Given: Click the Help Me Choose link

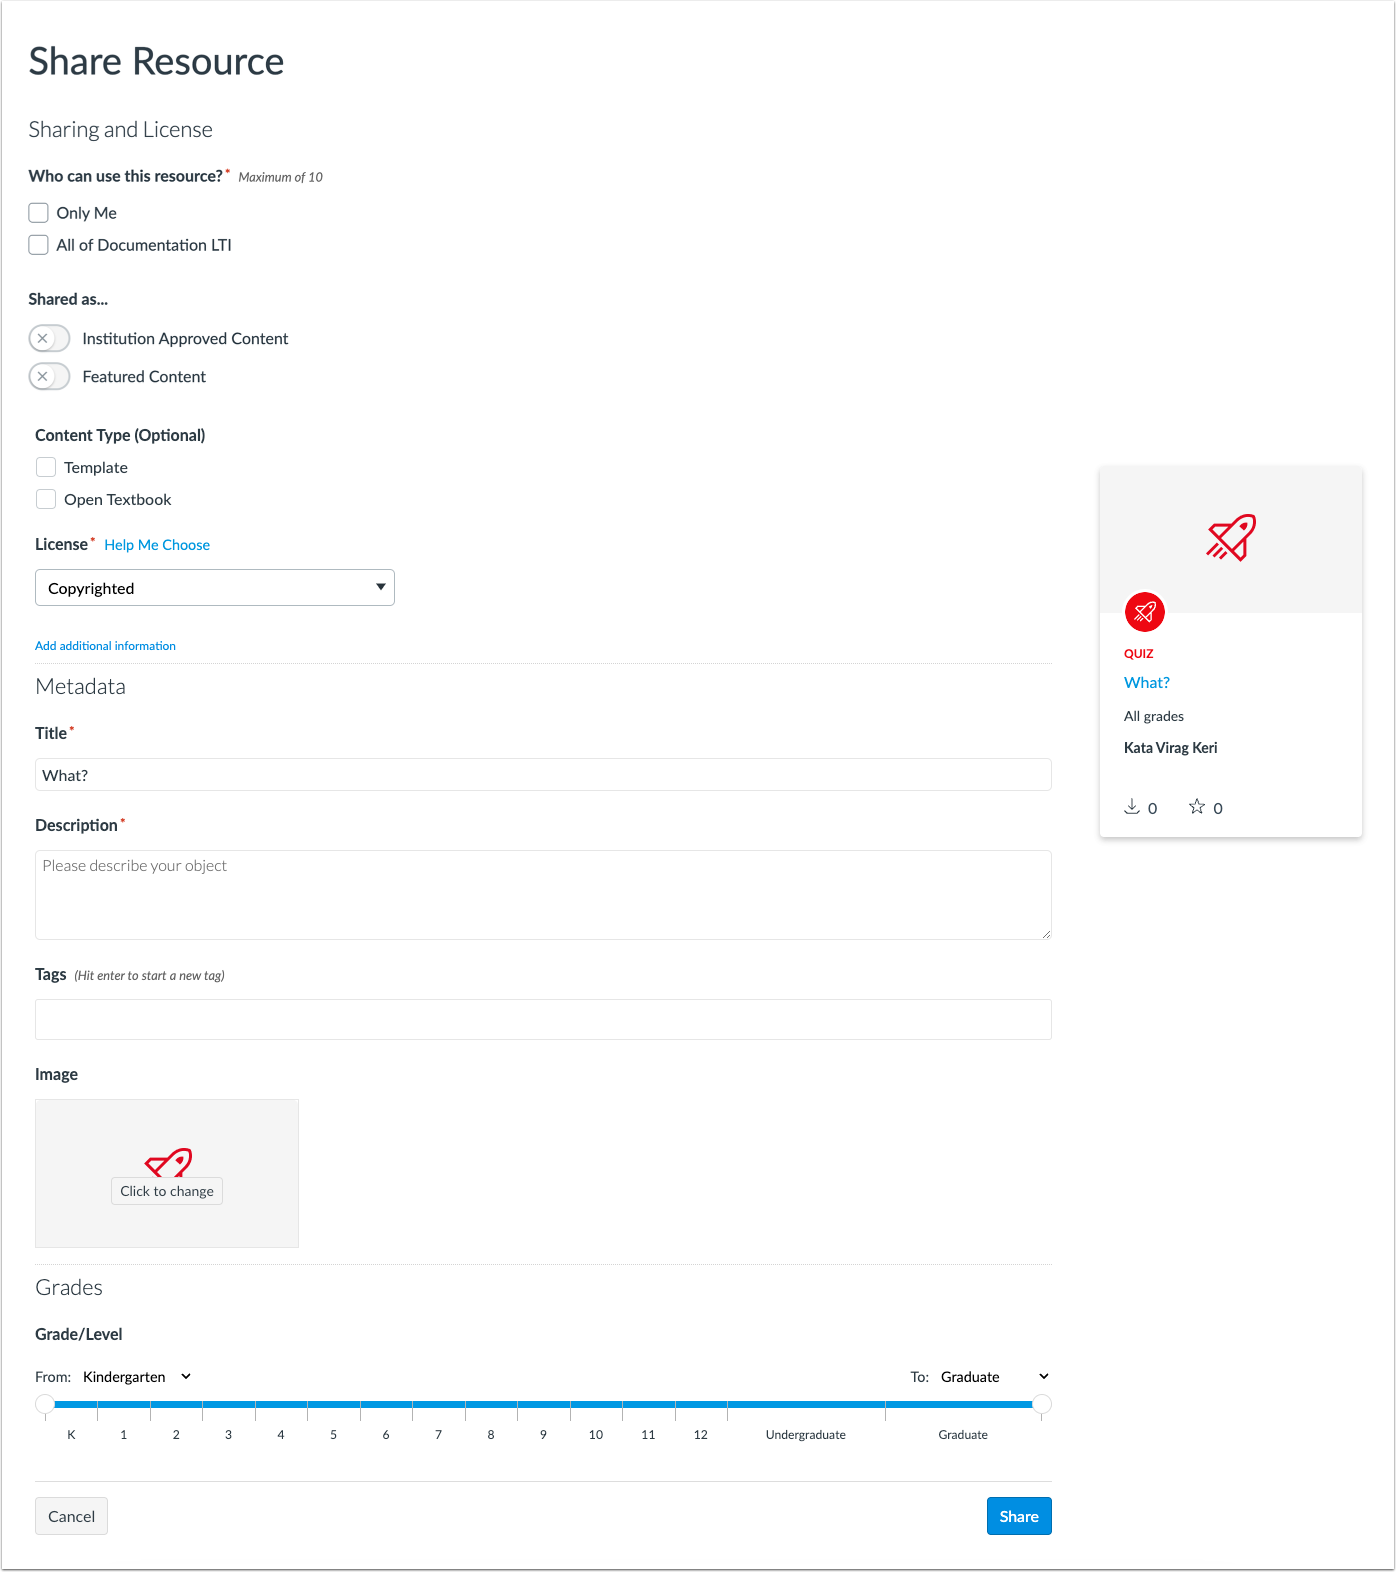Looking at the screenshot, I should (x=157, y=545).
